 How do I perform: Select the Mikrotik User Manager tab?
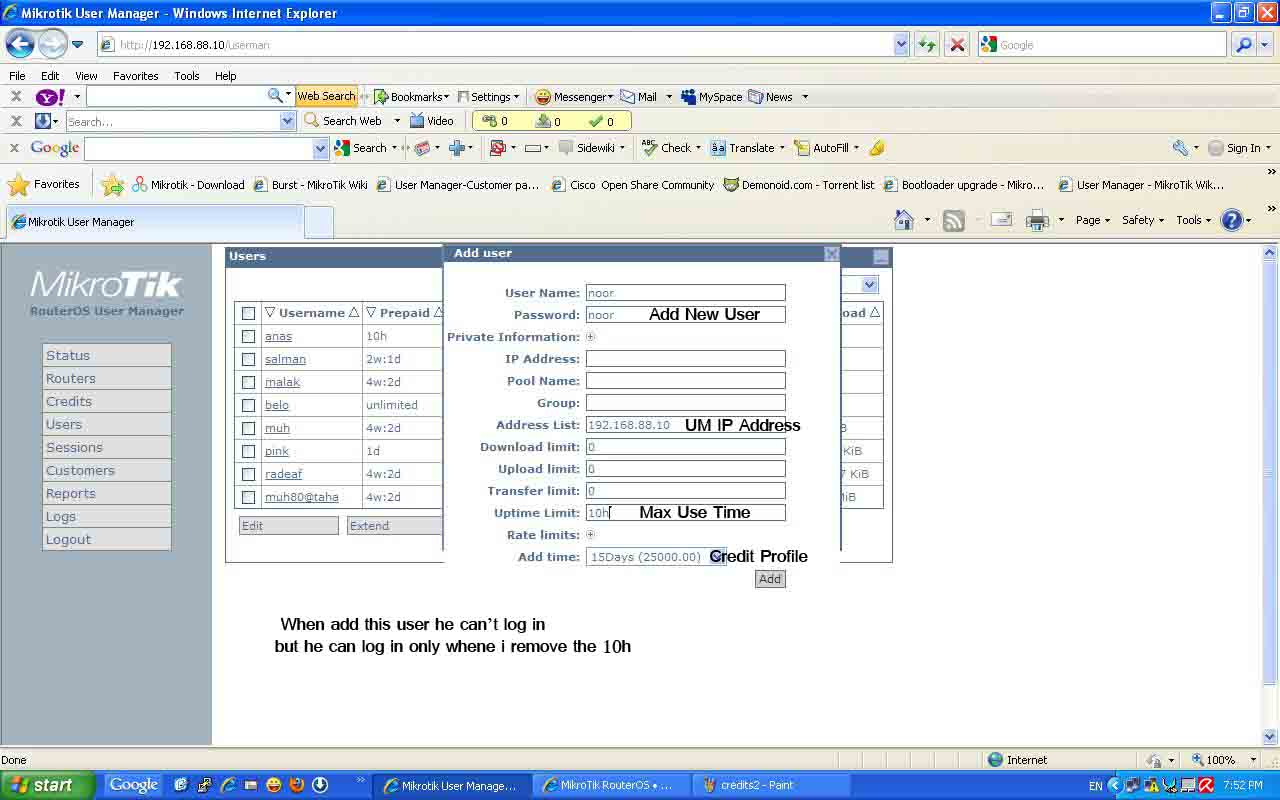(x=154, y=222)
